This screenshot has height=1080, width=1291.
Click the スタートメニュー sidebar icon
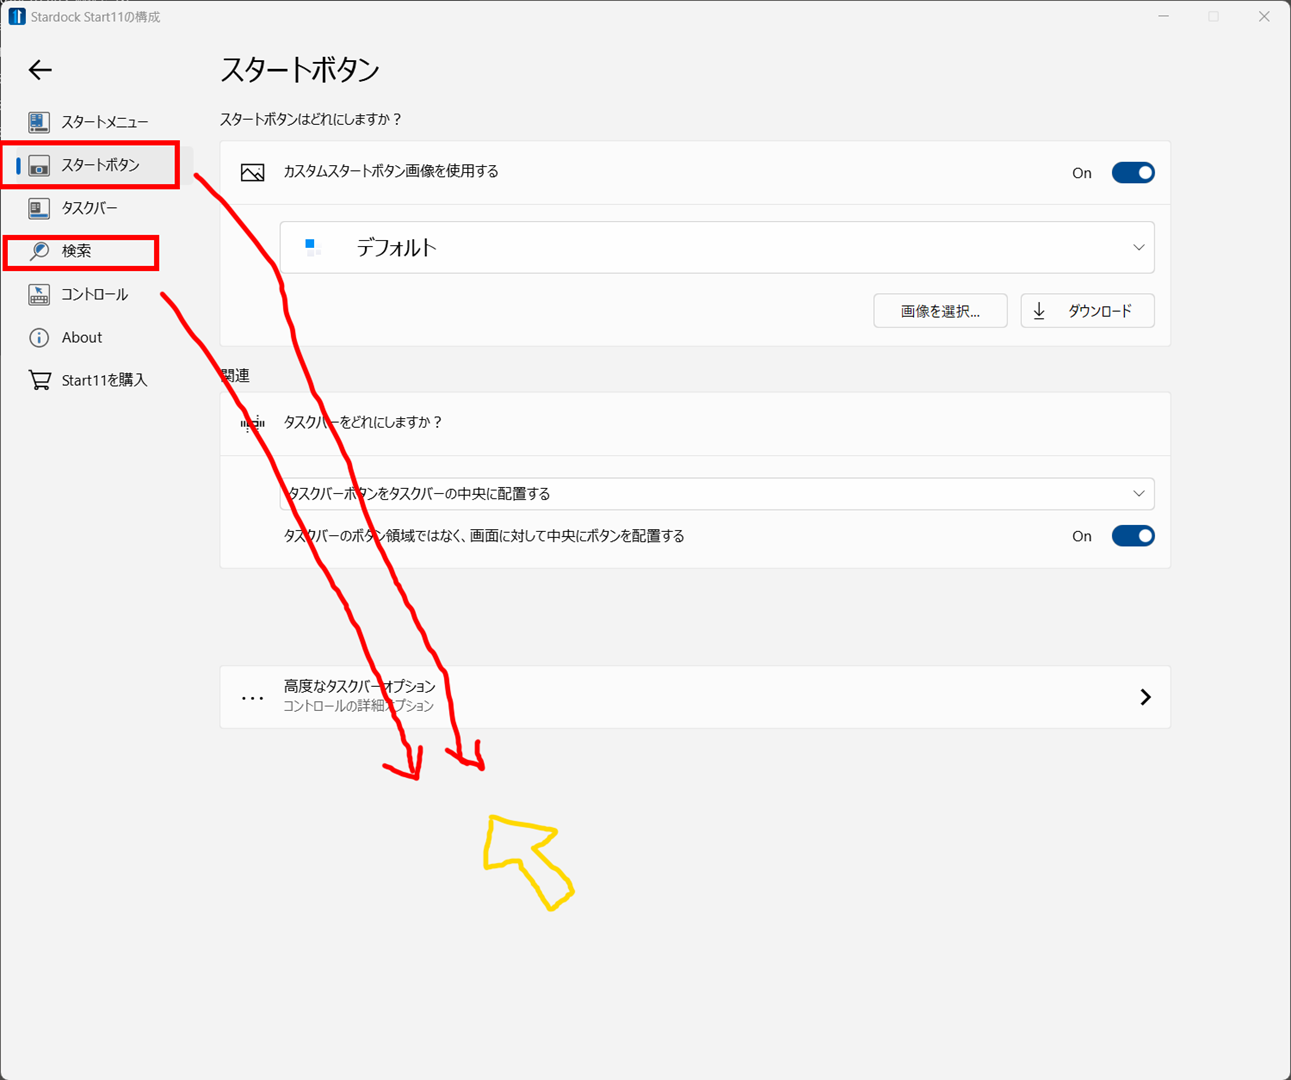pyautogui.click(x=39, y=122)
